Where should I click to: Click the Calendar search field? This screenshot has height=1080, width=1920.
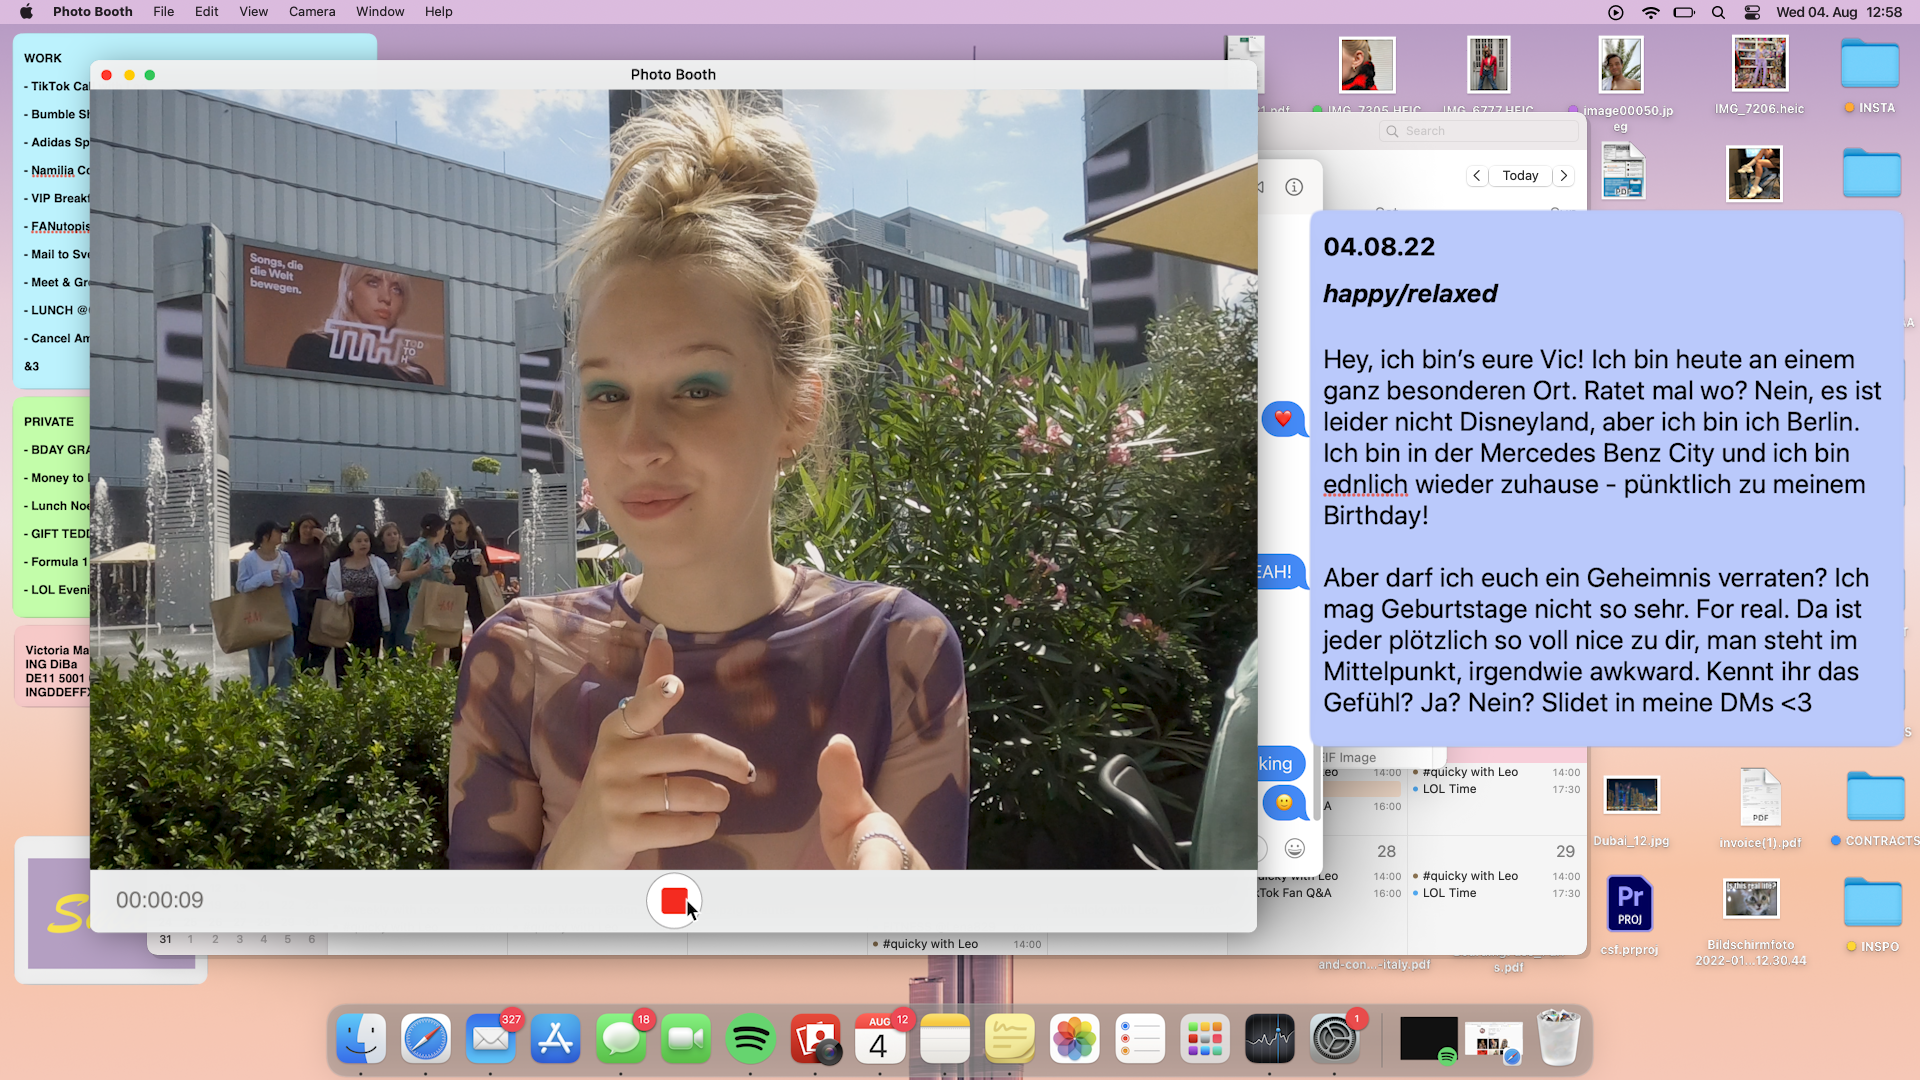pyautogui.click(x=1480, y=131)
